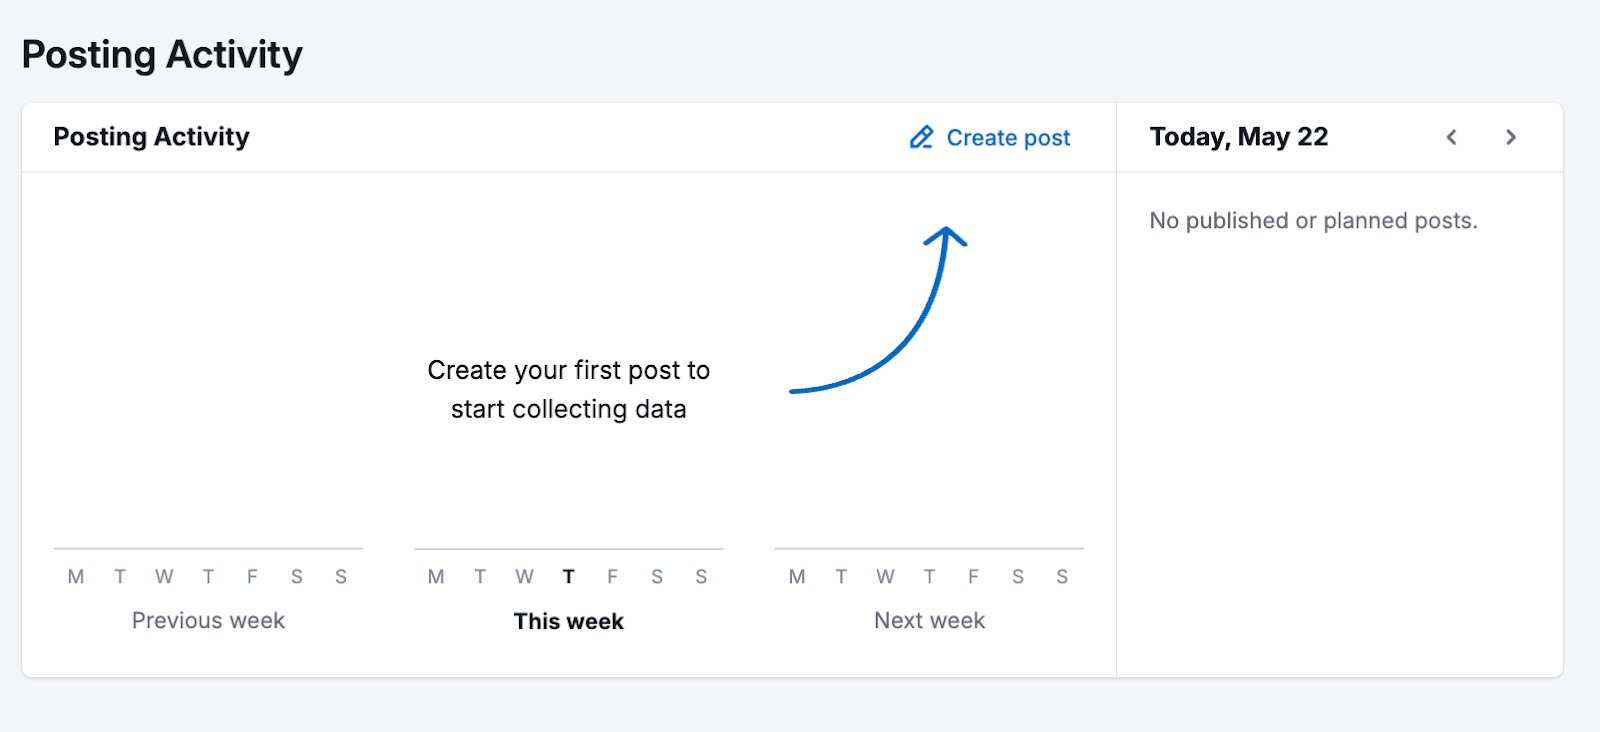Image resolution: width=1600 pixels, height=732 pixels.
Task: Select Thursday in Previous week row
Action: [208, 576]
